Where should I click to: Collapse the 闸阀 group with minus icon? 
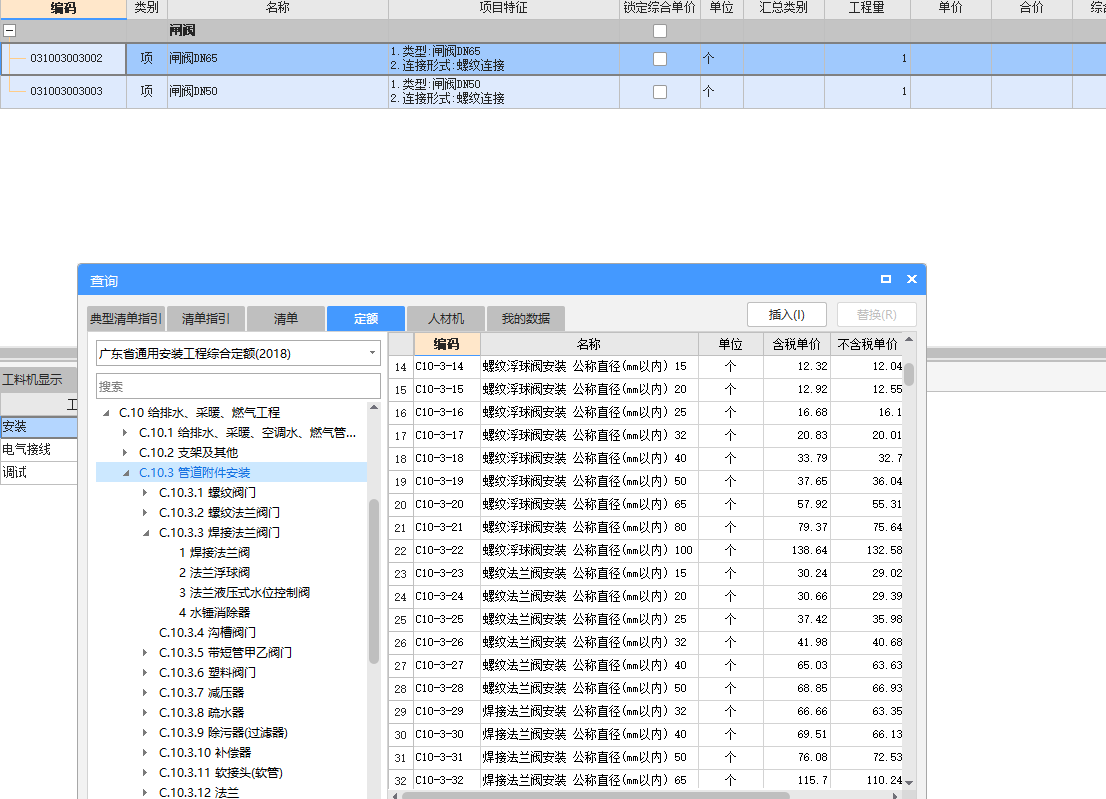tap(10, 30)
